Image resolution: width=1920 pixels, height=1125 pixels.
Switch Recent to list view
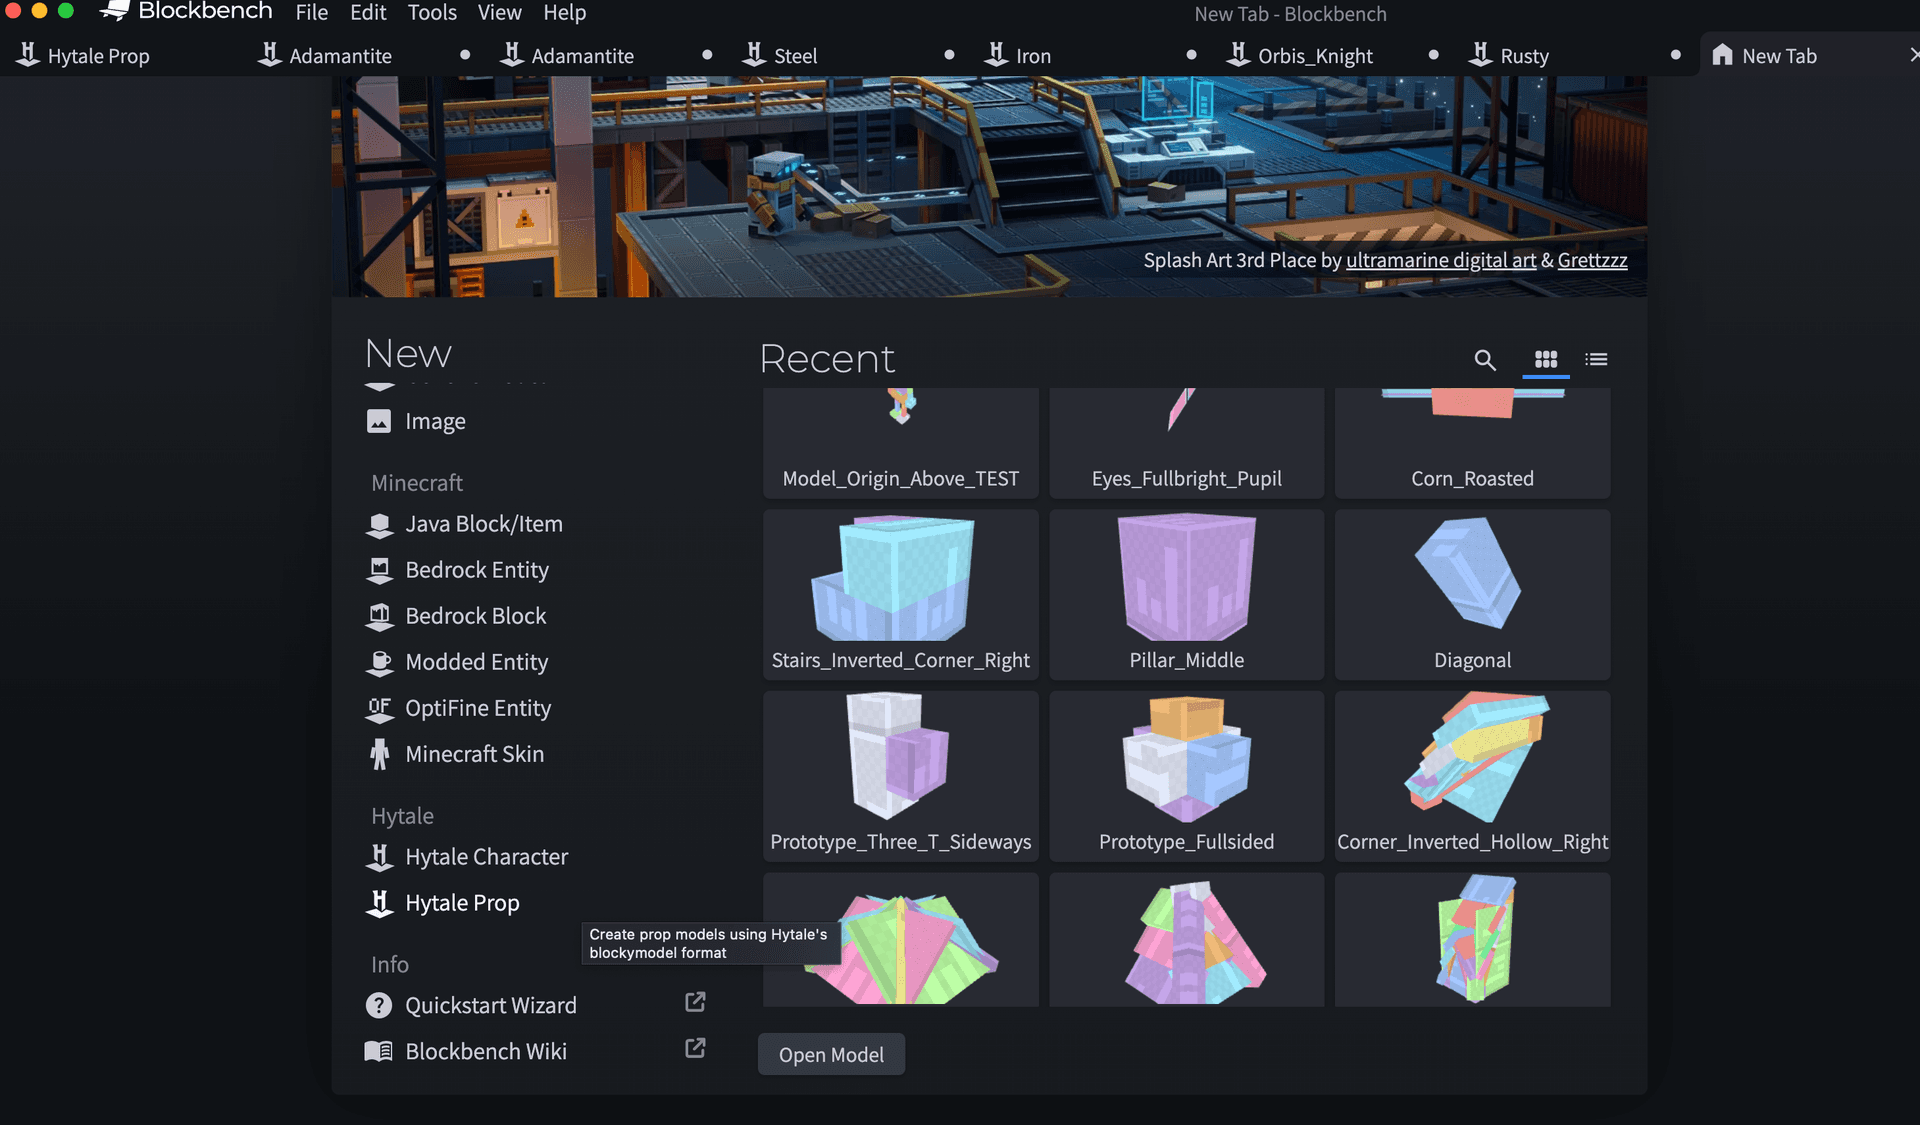coord(1596,359)
